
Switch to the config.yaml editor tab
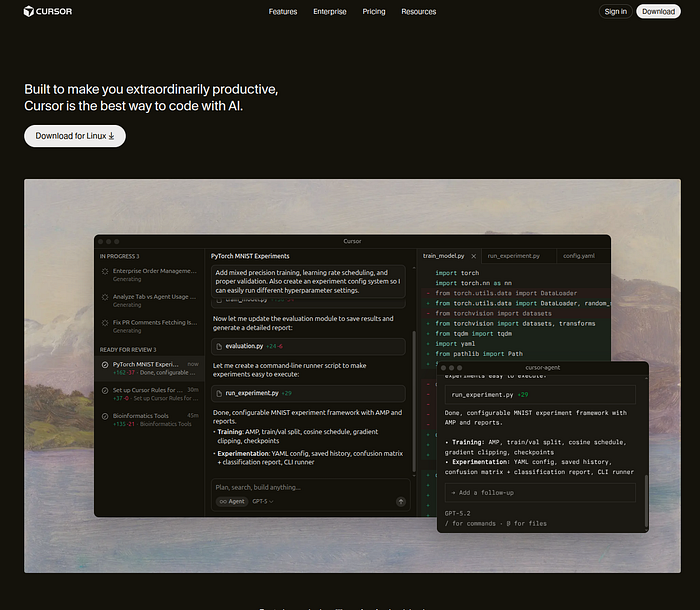(x=578, y=256)
